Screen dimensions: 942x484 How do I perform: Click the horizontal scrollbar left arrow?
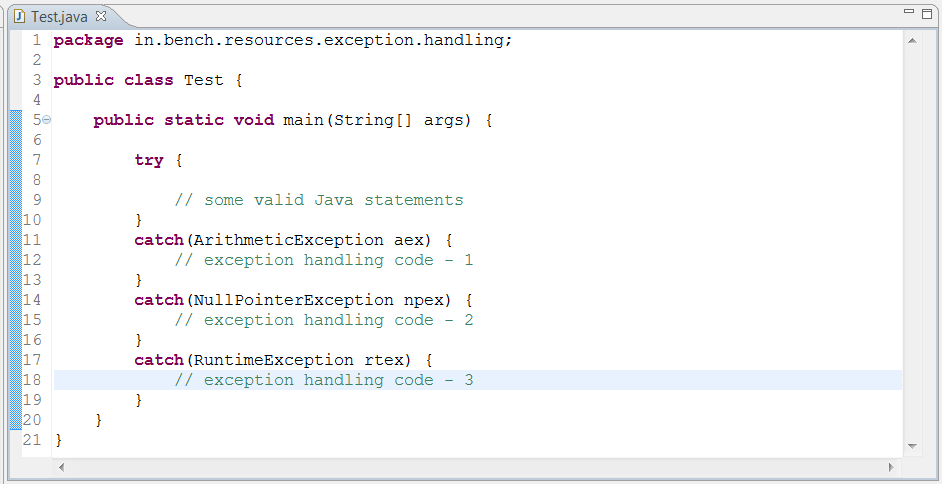pos(61,467)
